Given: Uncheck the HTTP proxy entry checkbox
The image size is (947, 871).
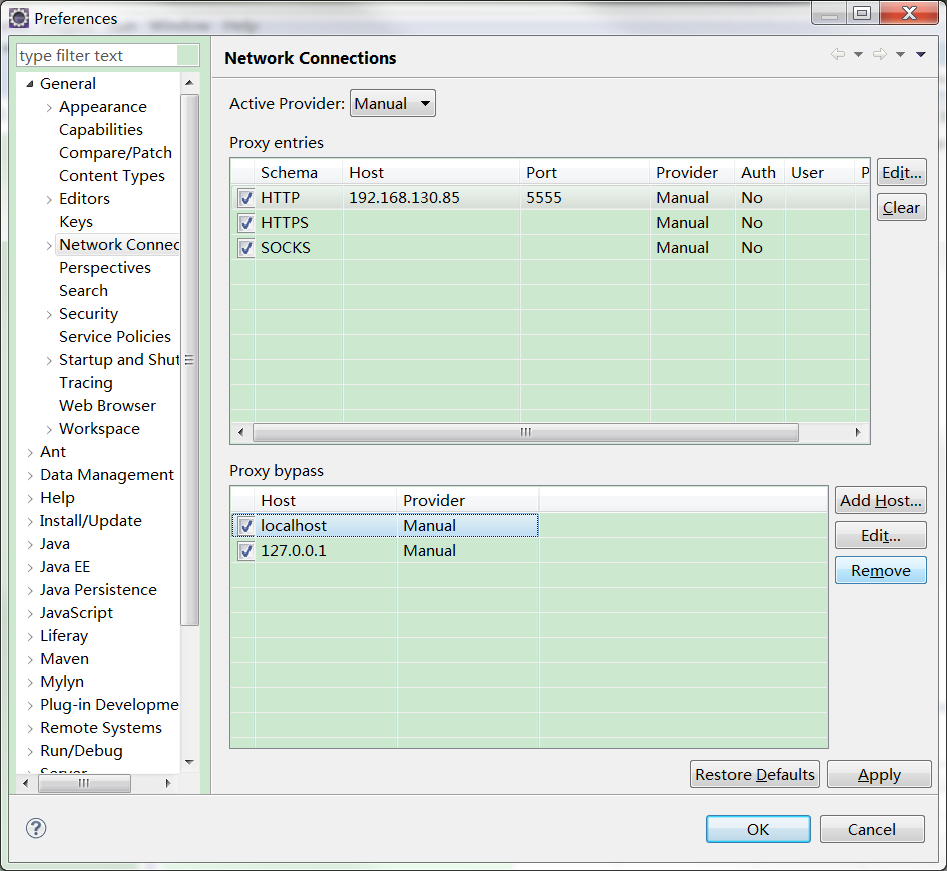Looking at the screenshot, I should pos(246,198).
